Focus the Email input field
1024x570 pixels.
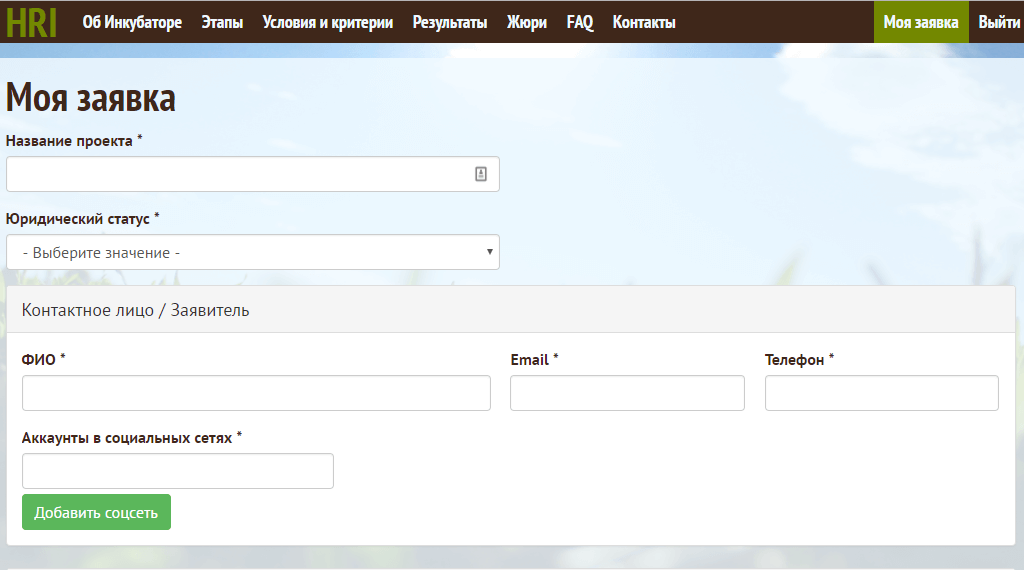(627, 393)
